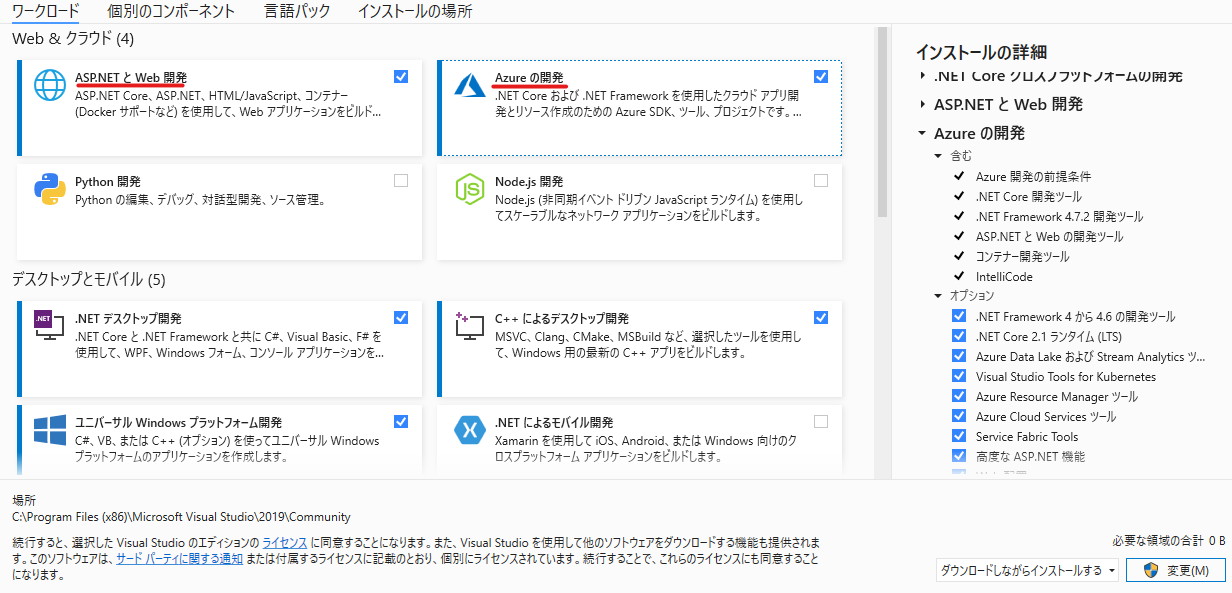The width and height of the screenshot is (1232, 593).
Task: Uncheck the ASP.NET と Web 開発 workload checkbox
Action: (401, 76)
